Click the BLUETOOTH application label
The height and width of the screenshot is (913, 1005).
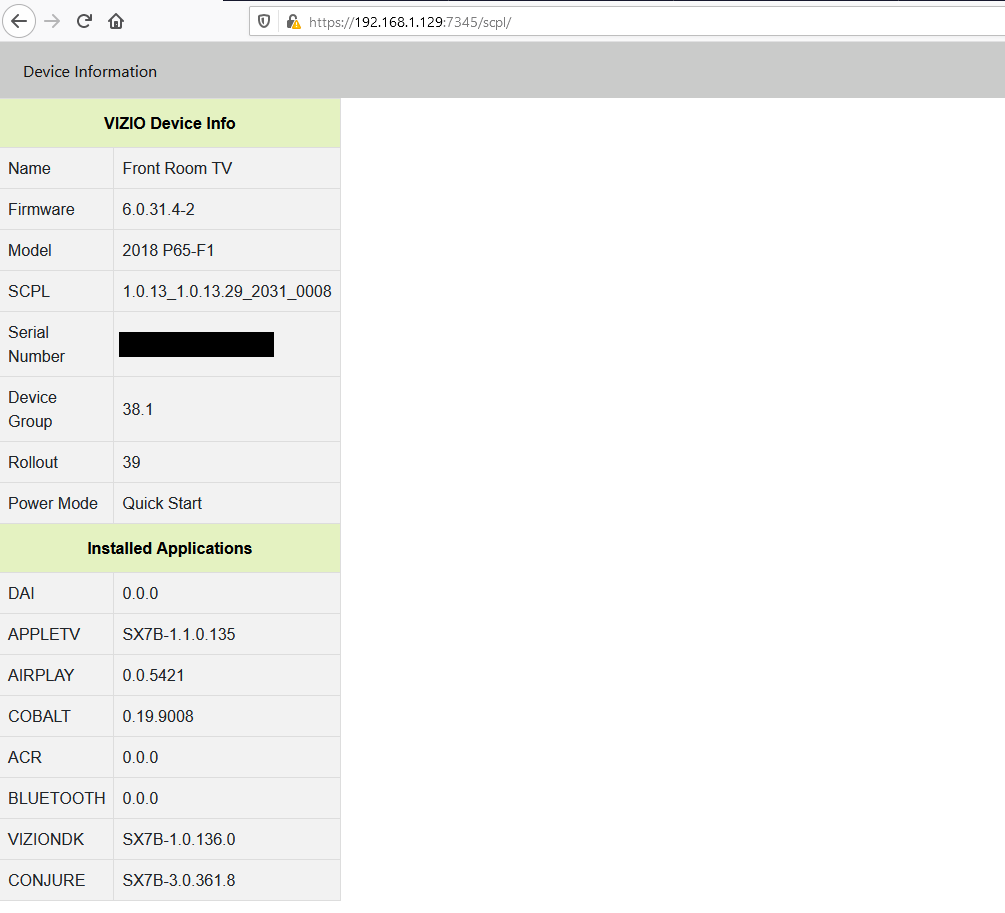pyautogui.click(x=56, y=798)
